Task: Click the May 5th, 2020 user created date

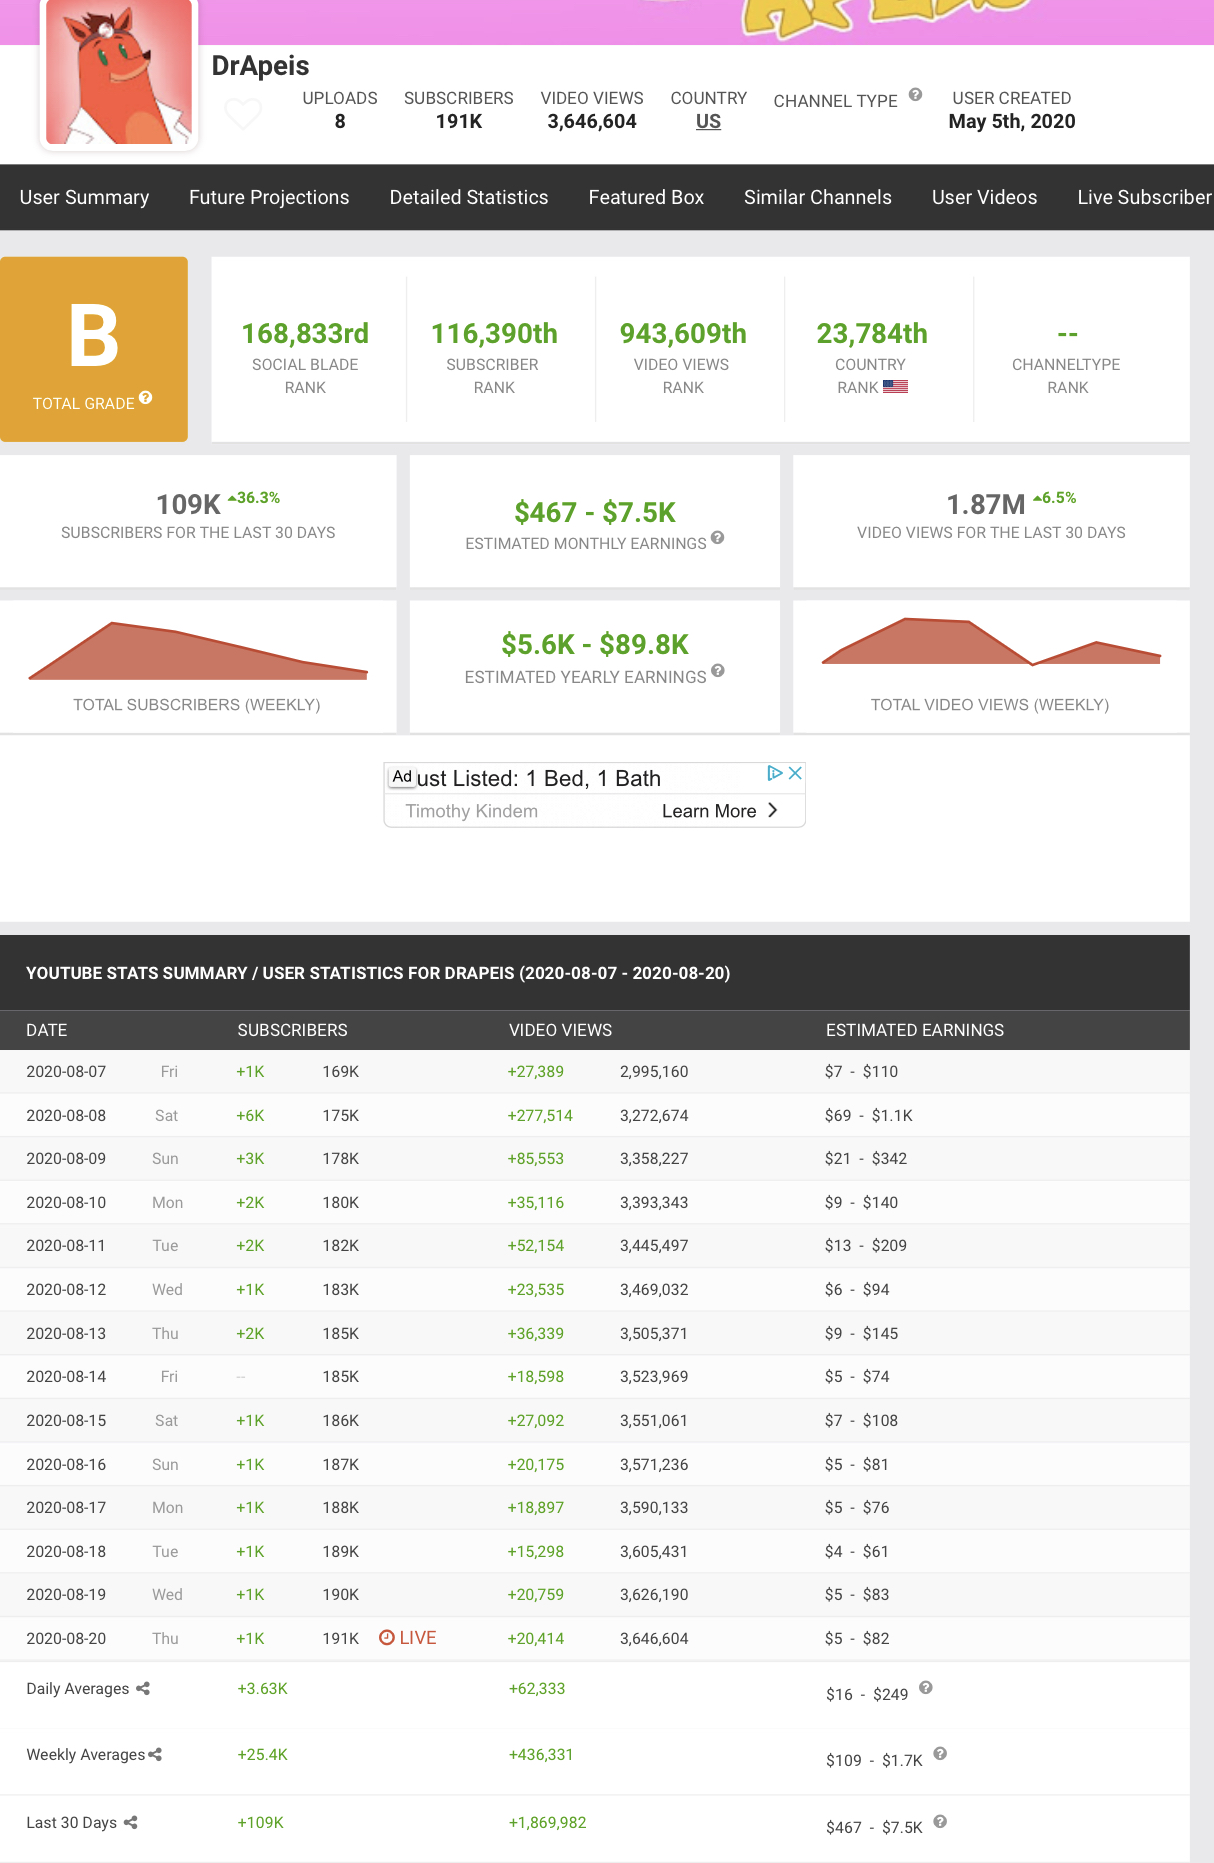Action: [1012, 121]
